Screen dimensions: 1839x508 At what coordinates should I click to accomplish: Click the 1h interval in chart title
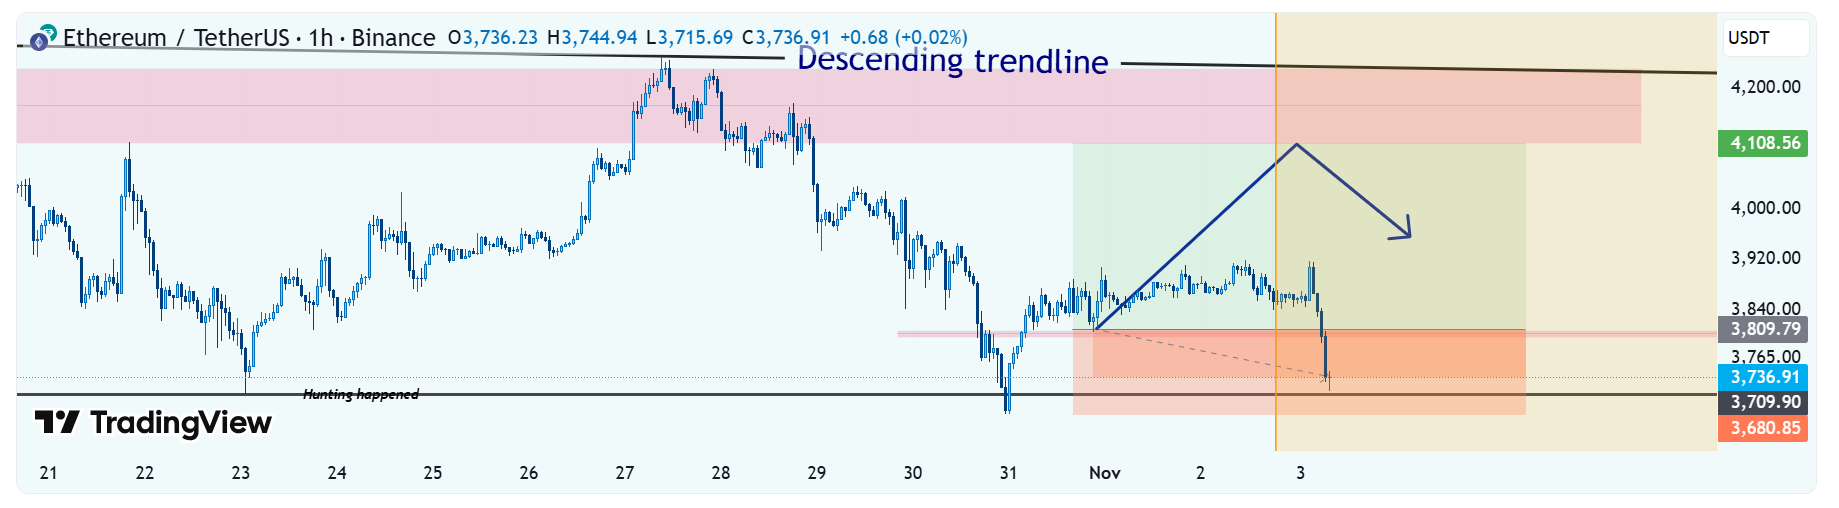(x=321, y=38)
